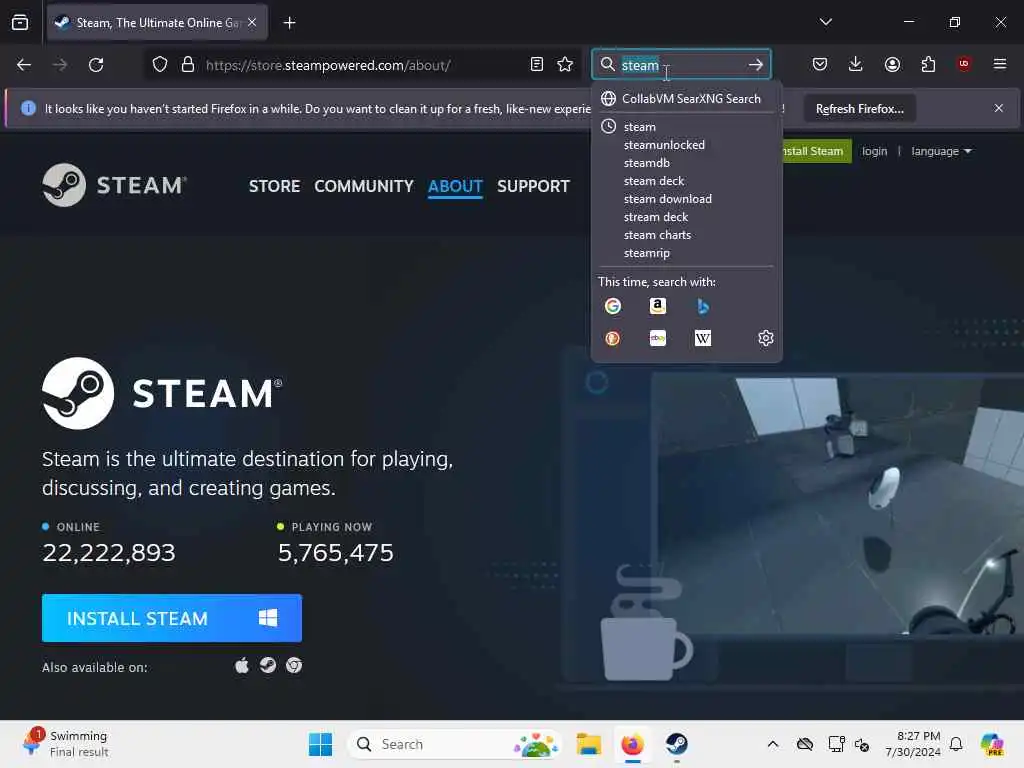The height and width of the screenshot is (768, 1024).
Task: Click into the search bar field
Action: point(682,65)
